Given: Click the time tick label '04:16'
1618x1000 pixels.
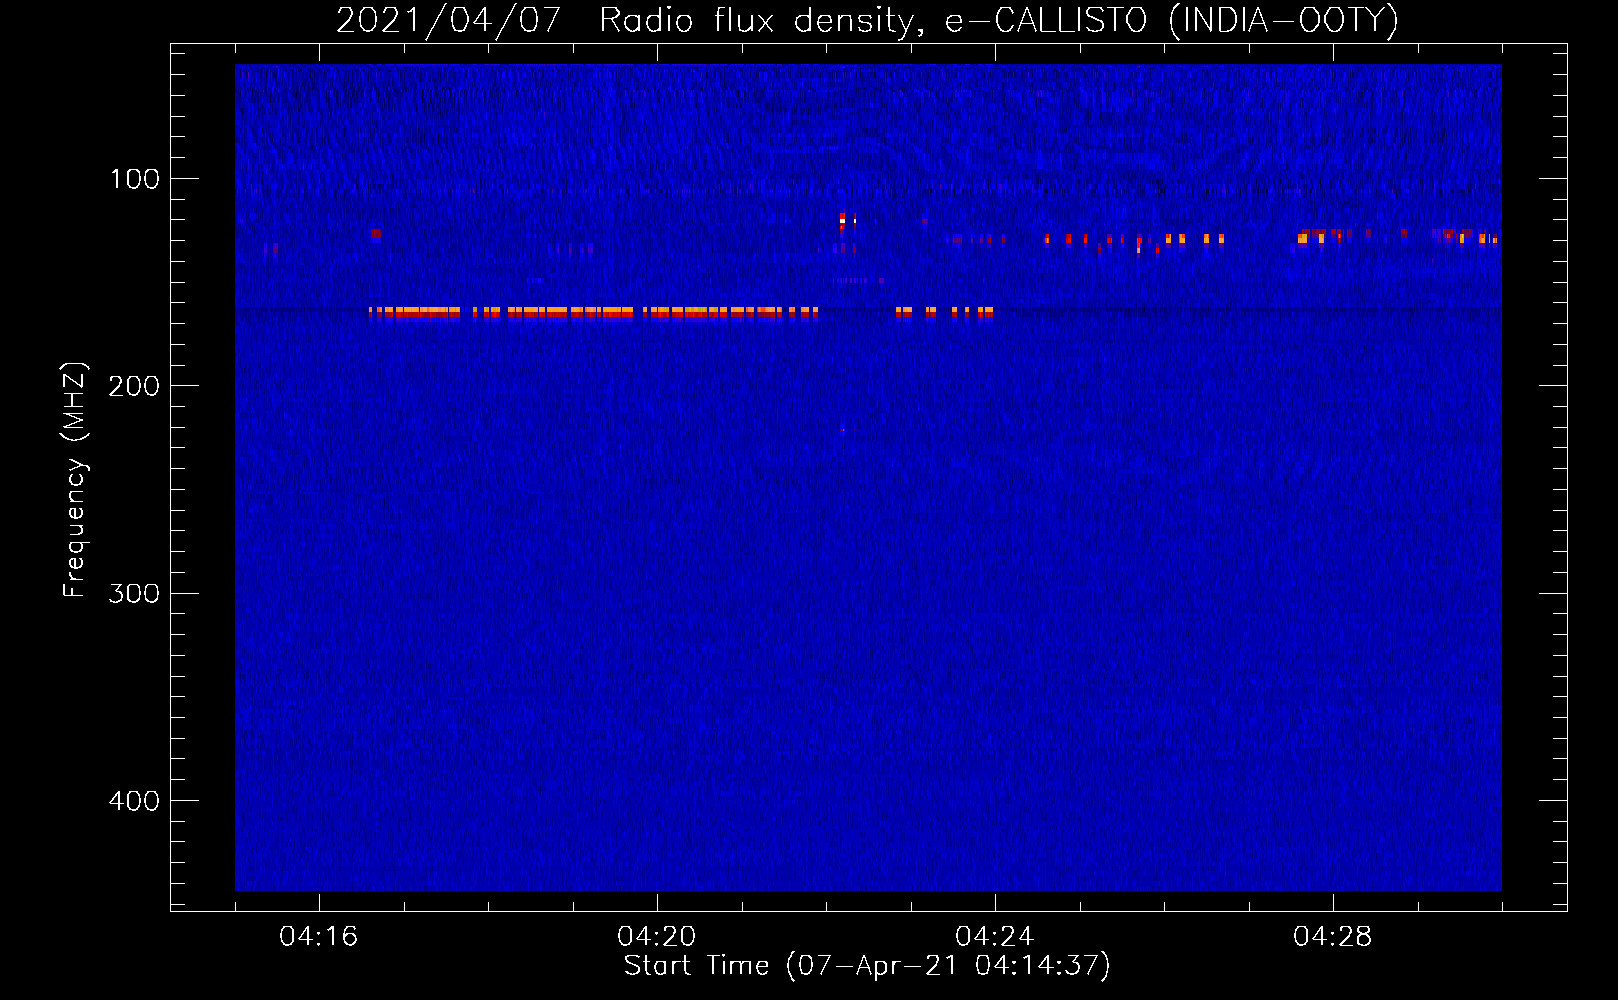Looking at the screenshot, I should (x=318, y=937).
